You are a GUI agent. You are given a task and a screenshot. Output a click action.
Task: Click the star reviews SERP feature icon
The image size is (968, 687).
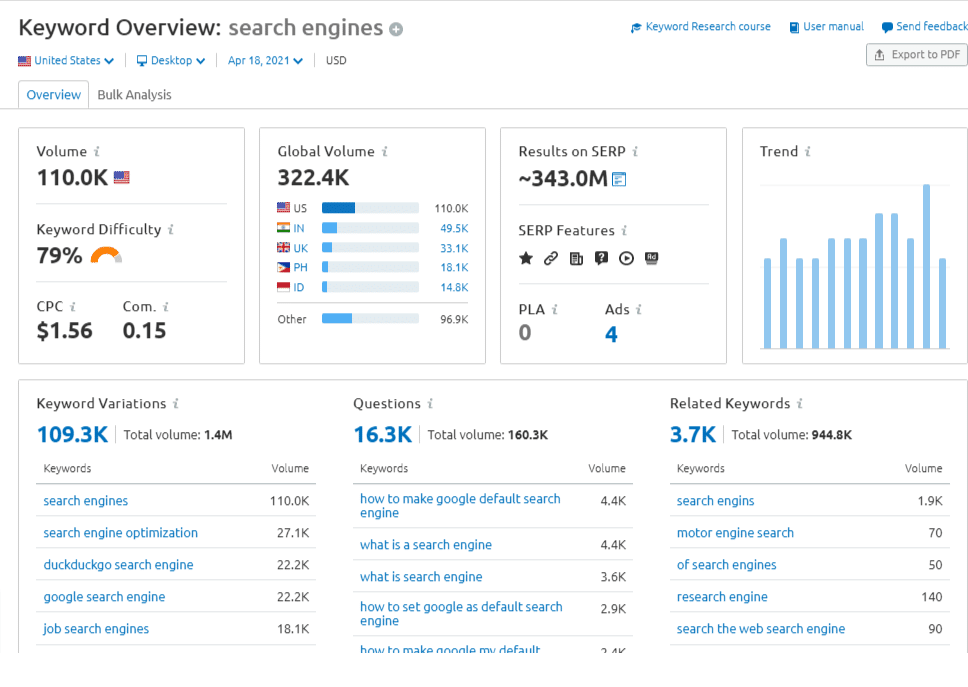tap(526, 258)
